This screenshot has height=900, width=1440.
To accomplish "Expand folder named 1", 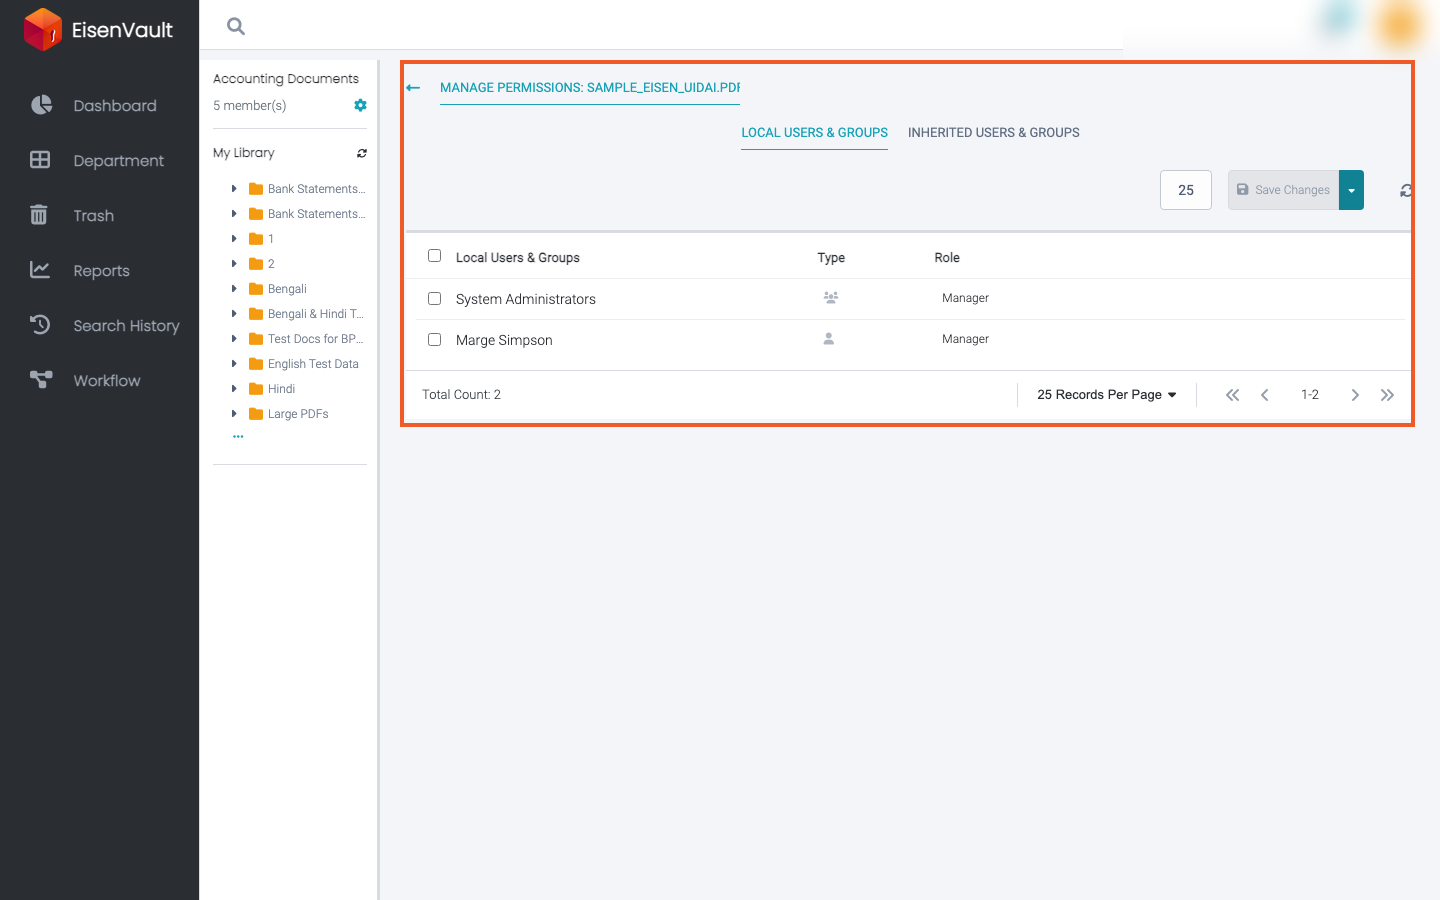I will coord(234,239).
